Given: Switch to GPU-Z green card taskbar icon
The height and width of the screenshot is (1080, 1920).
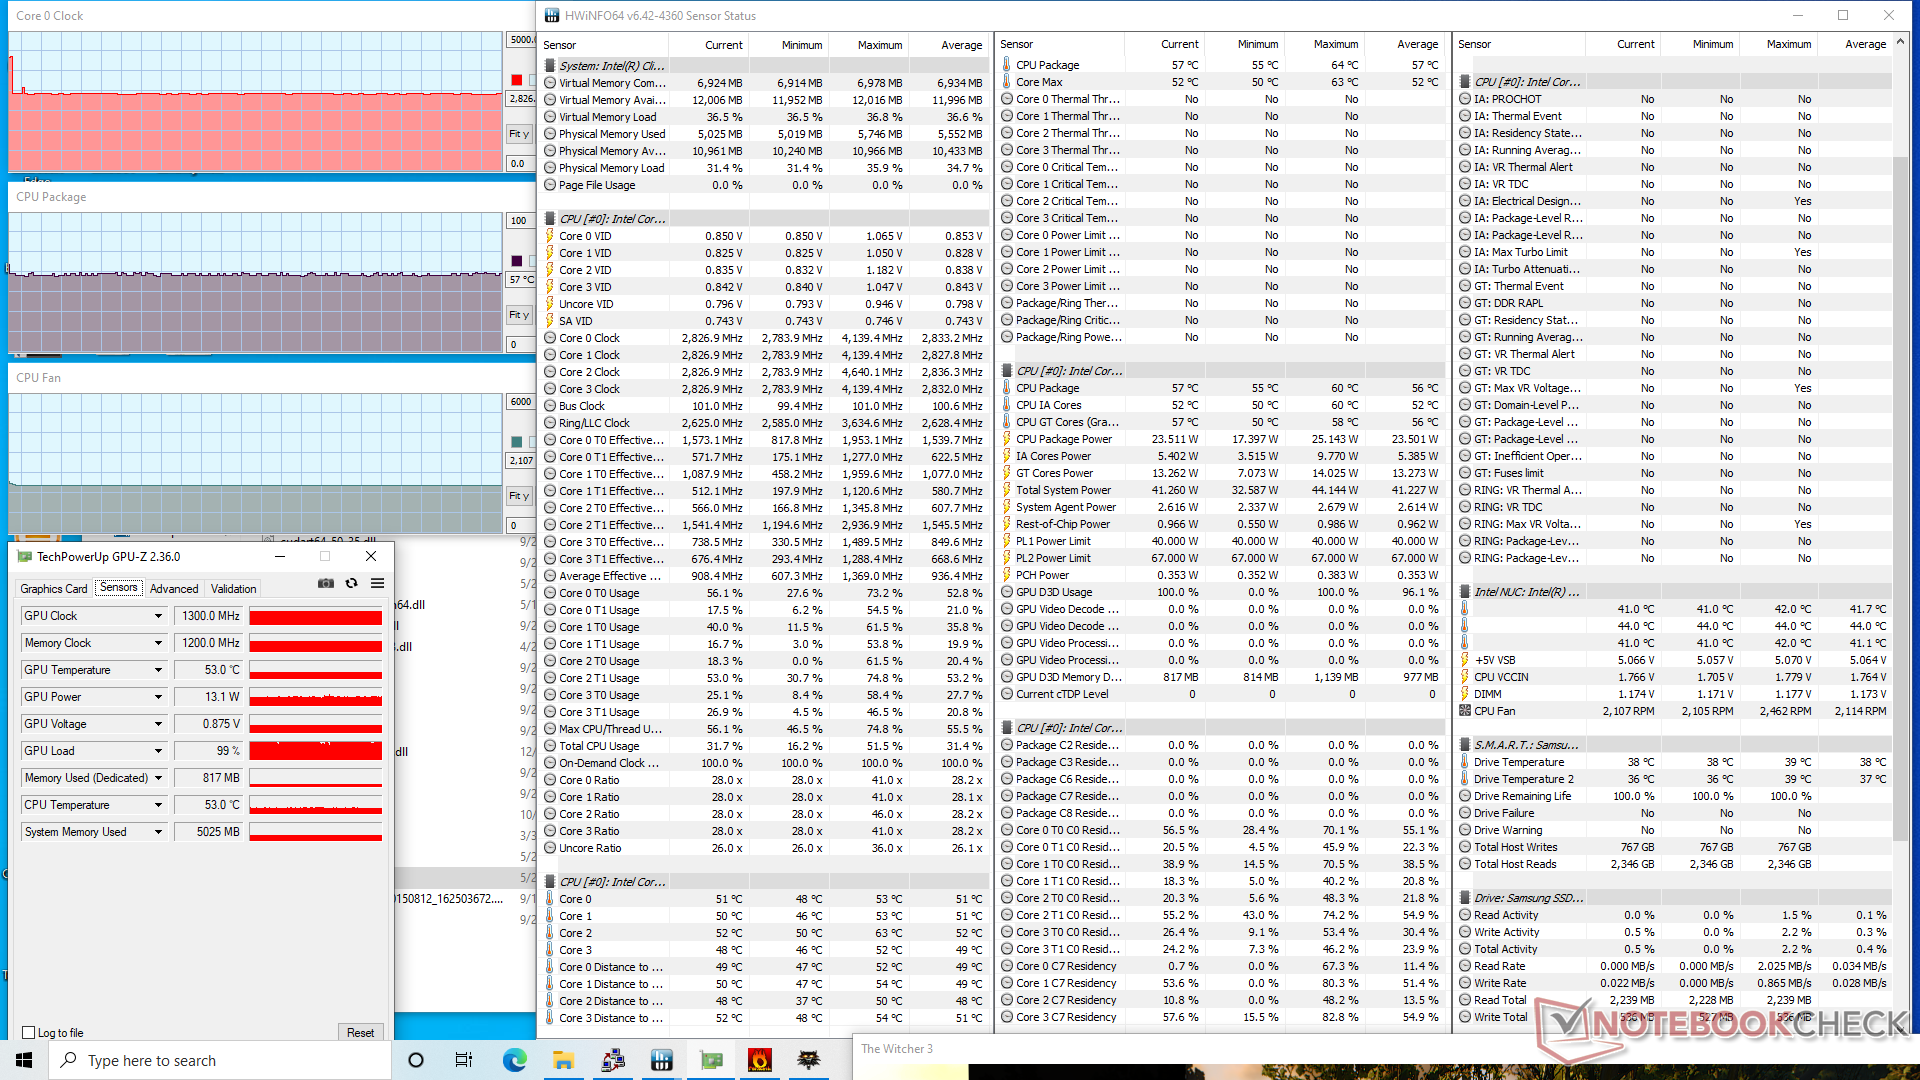Looking at the screenshot, I should tap(711, 1060).
